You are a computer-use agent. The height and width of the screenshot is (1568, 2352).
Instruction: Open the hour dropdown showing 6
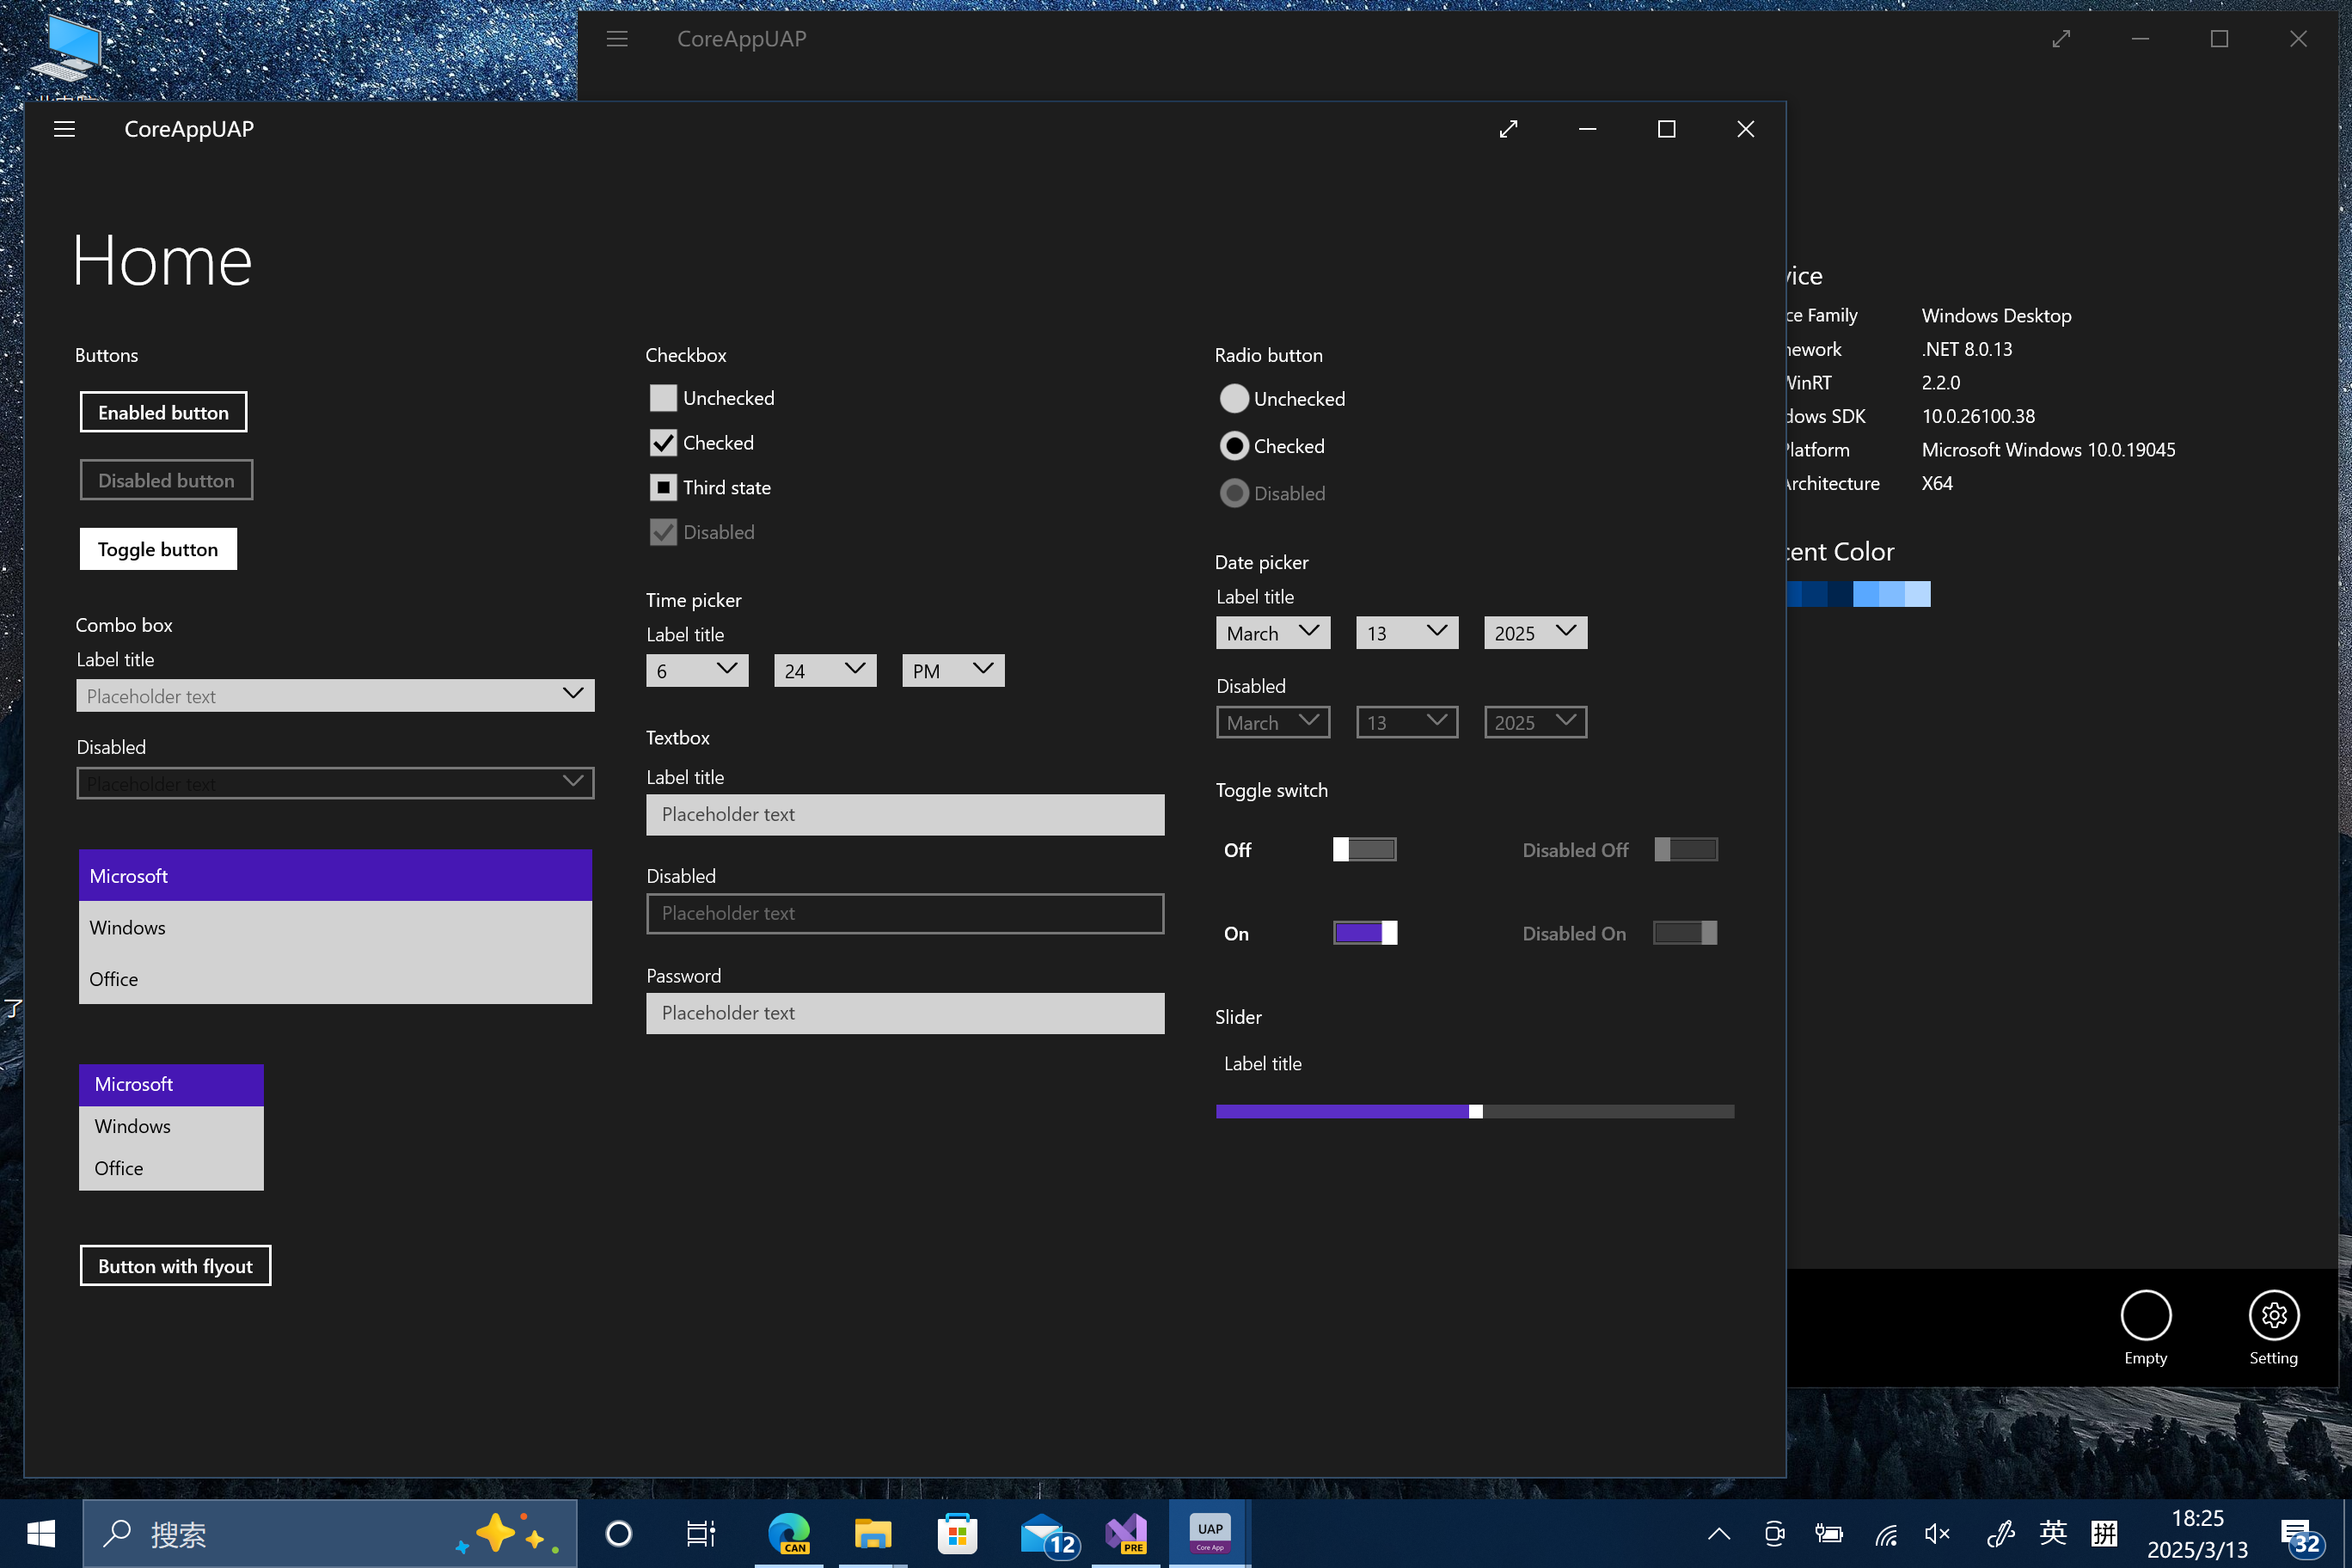(697, 670)
